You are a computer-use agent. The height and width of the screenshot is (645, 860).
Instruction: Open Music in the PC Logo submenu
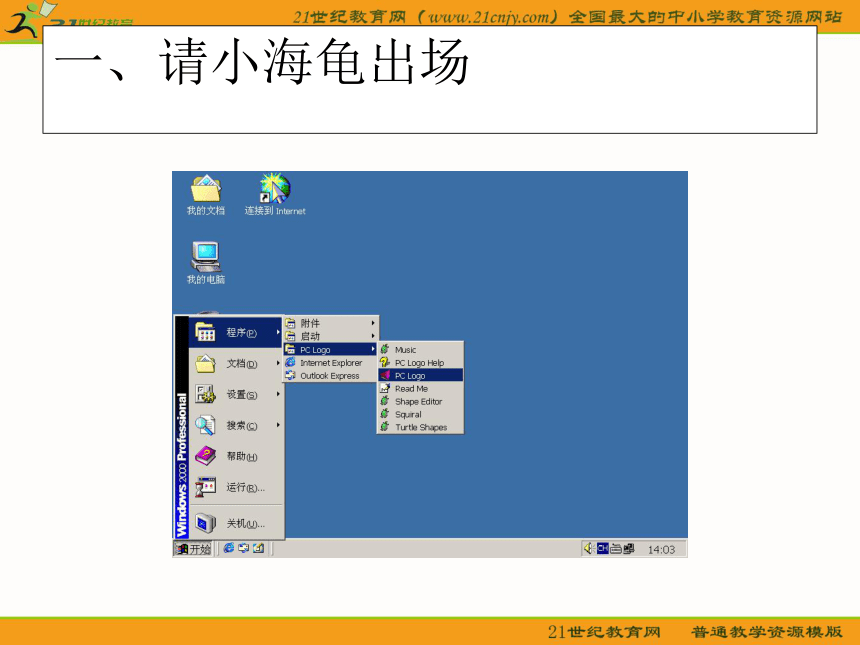421,349
